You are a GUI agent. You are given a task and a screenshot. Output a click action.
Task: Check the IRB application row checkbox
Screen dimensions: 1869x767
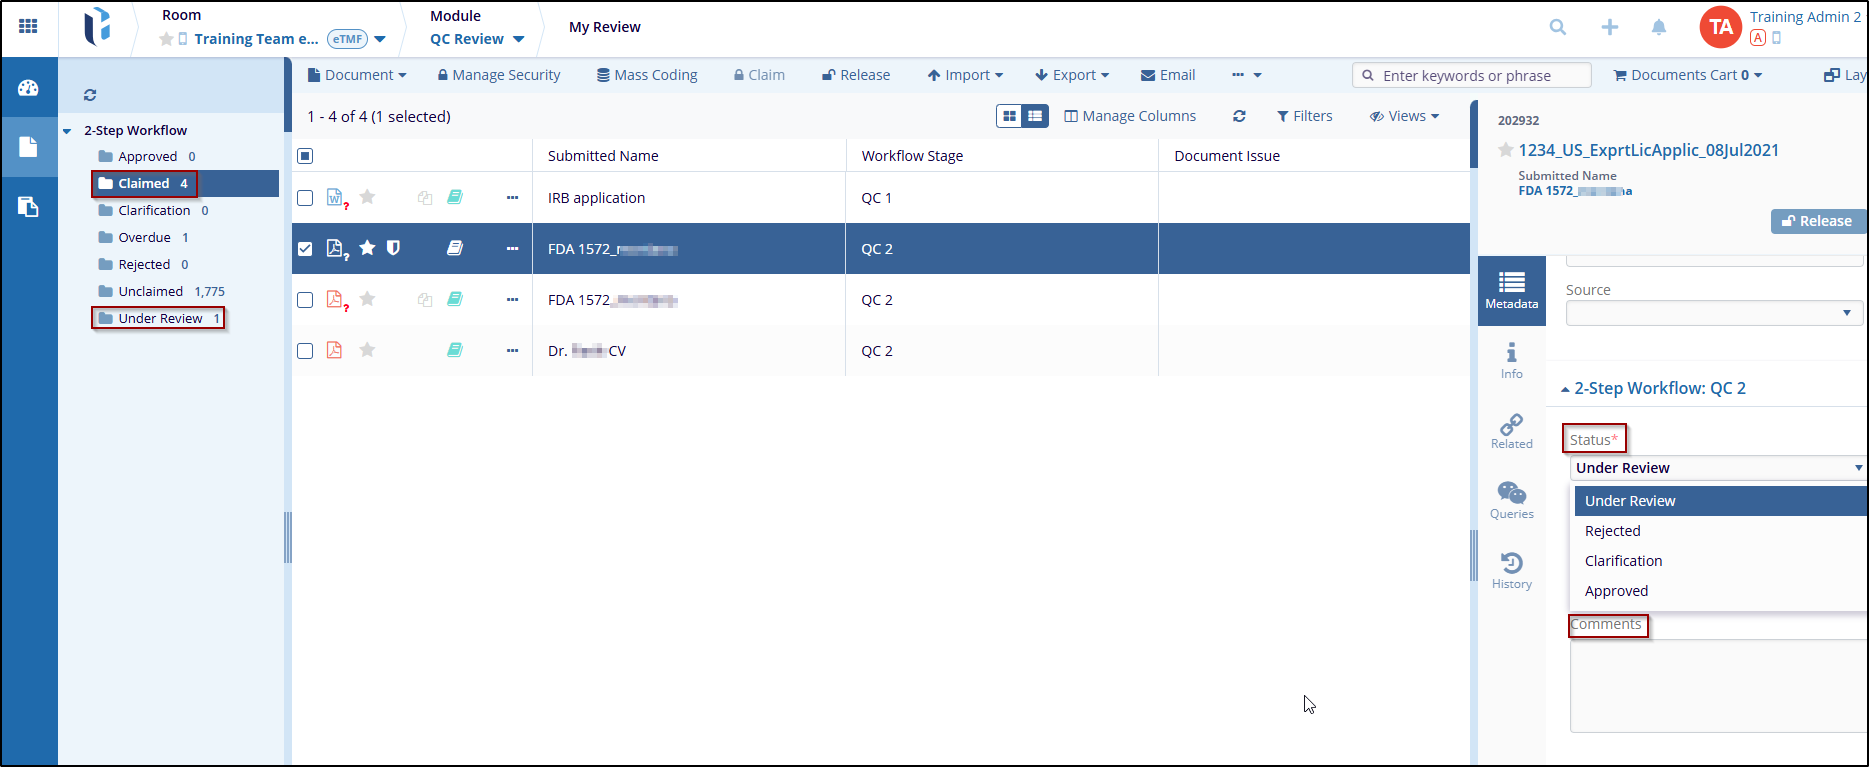click(x=305, y=198)
